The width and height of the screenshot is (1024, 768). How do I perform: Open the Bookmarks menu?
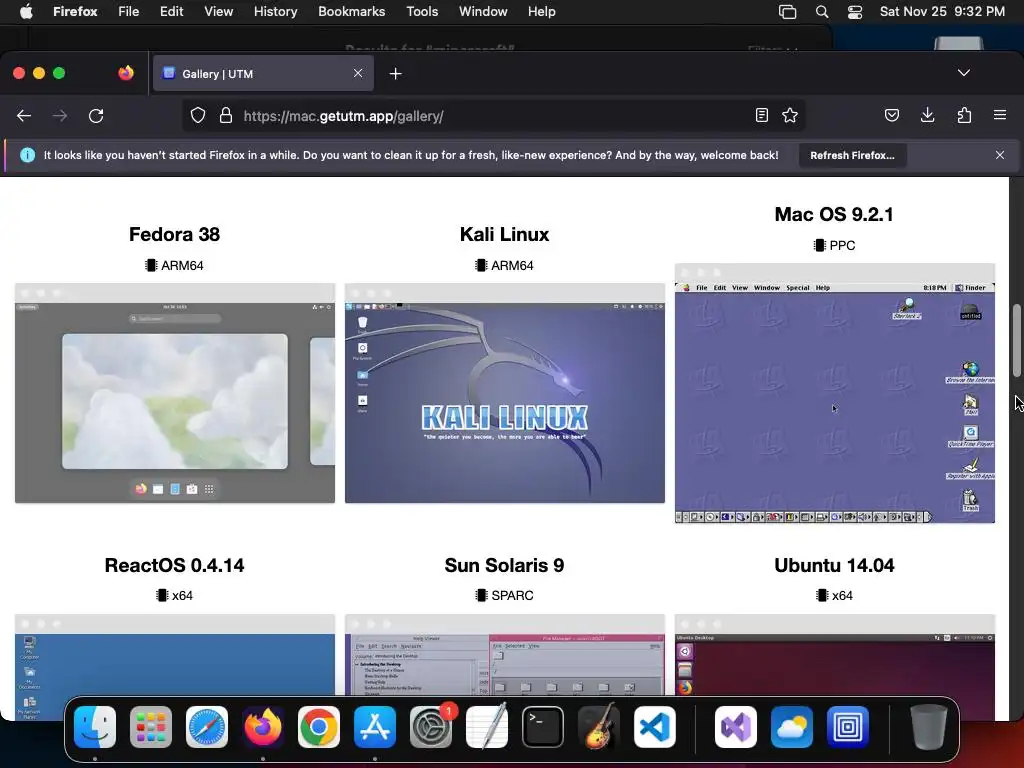pos(351,11)
